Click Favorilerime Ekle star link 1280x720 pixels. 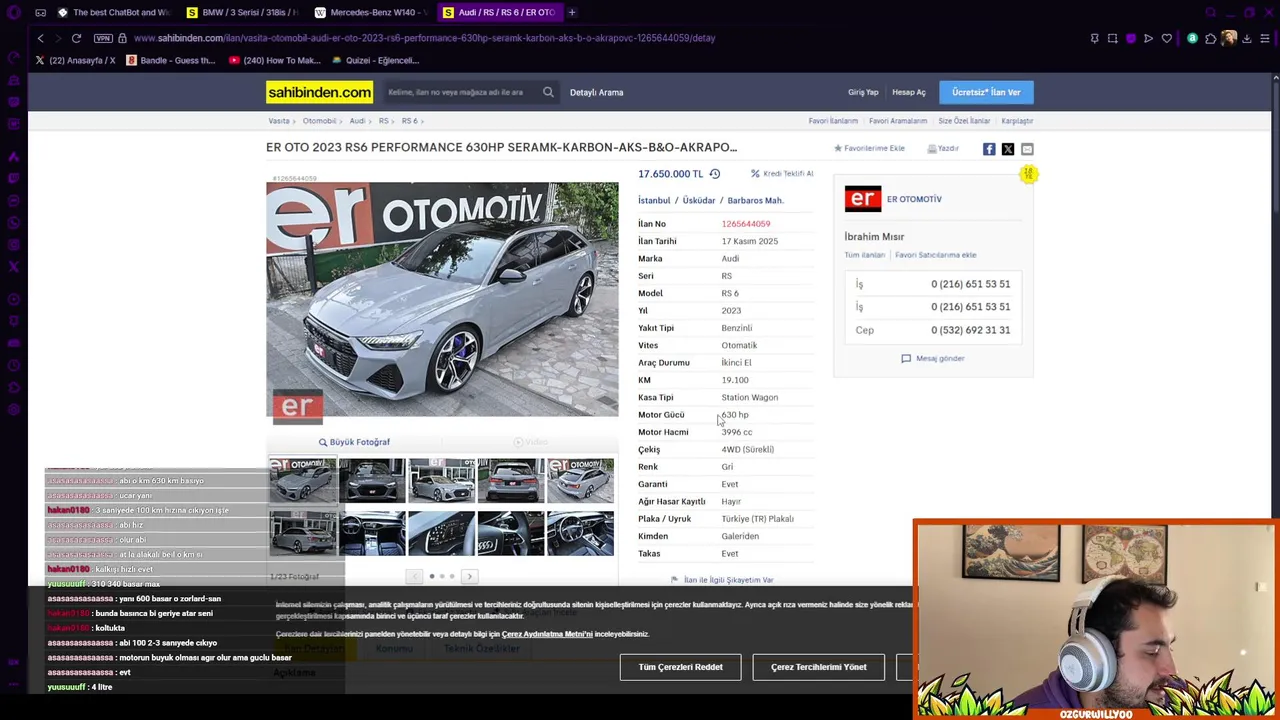(869, 148)
